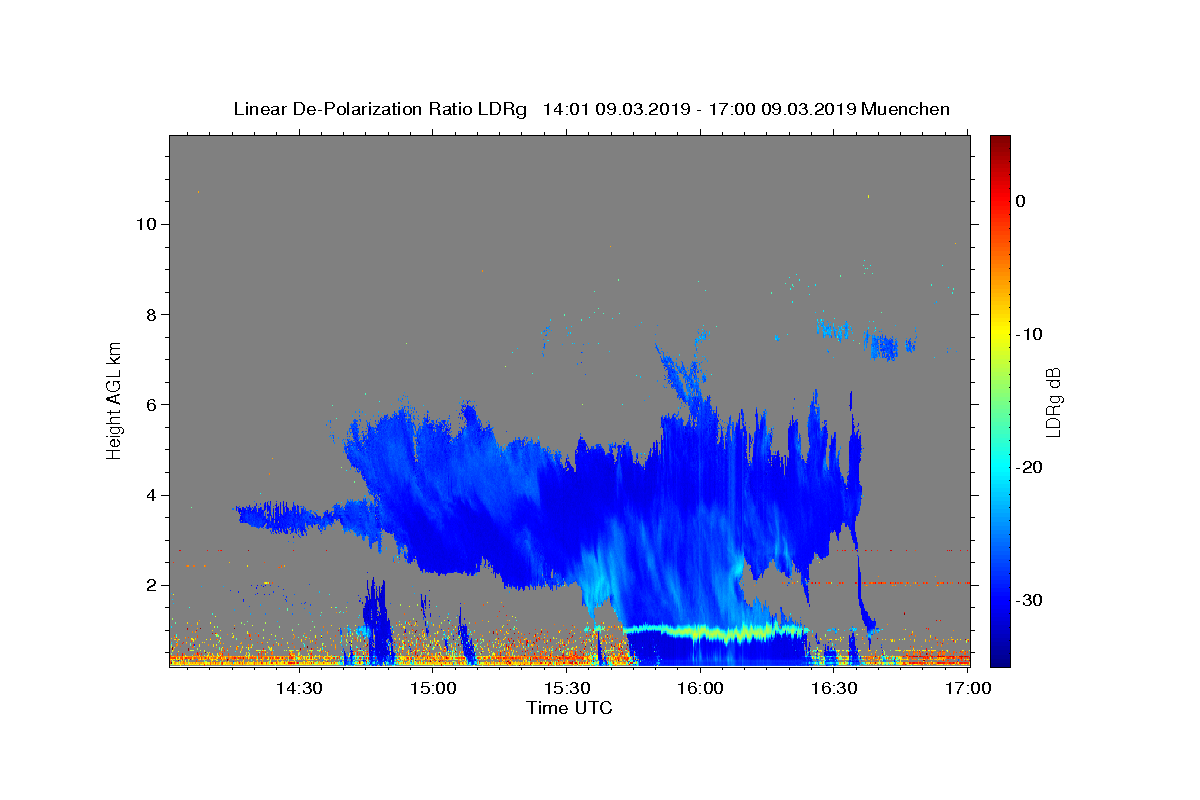Viewport: 1200px width, 800px height.
Task: Click the date range text '14:01 09.03.2019 - 17:00 09.03.2019'
Action: 699,109
